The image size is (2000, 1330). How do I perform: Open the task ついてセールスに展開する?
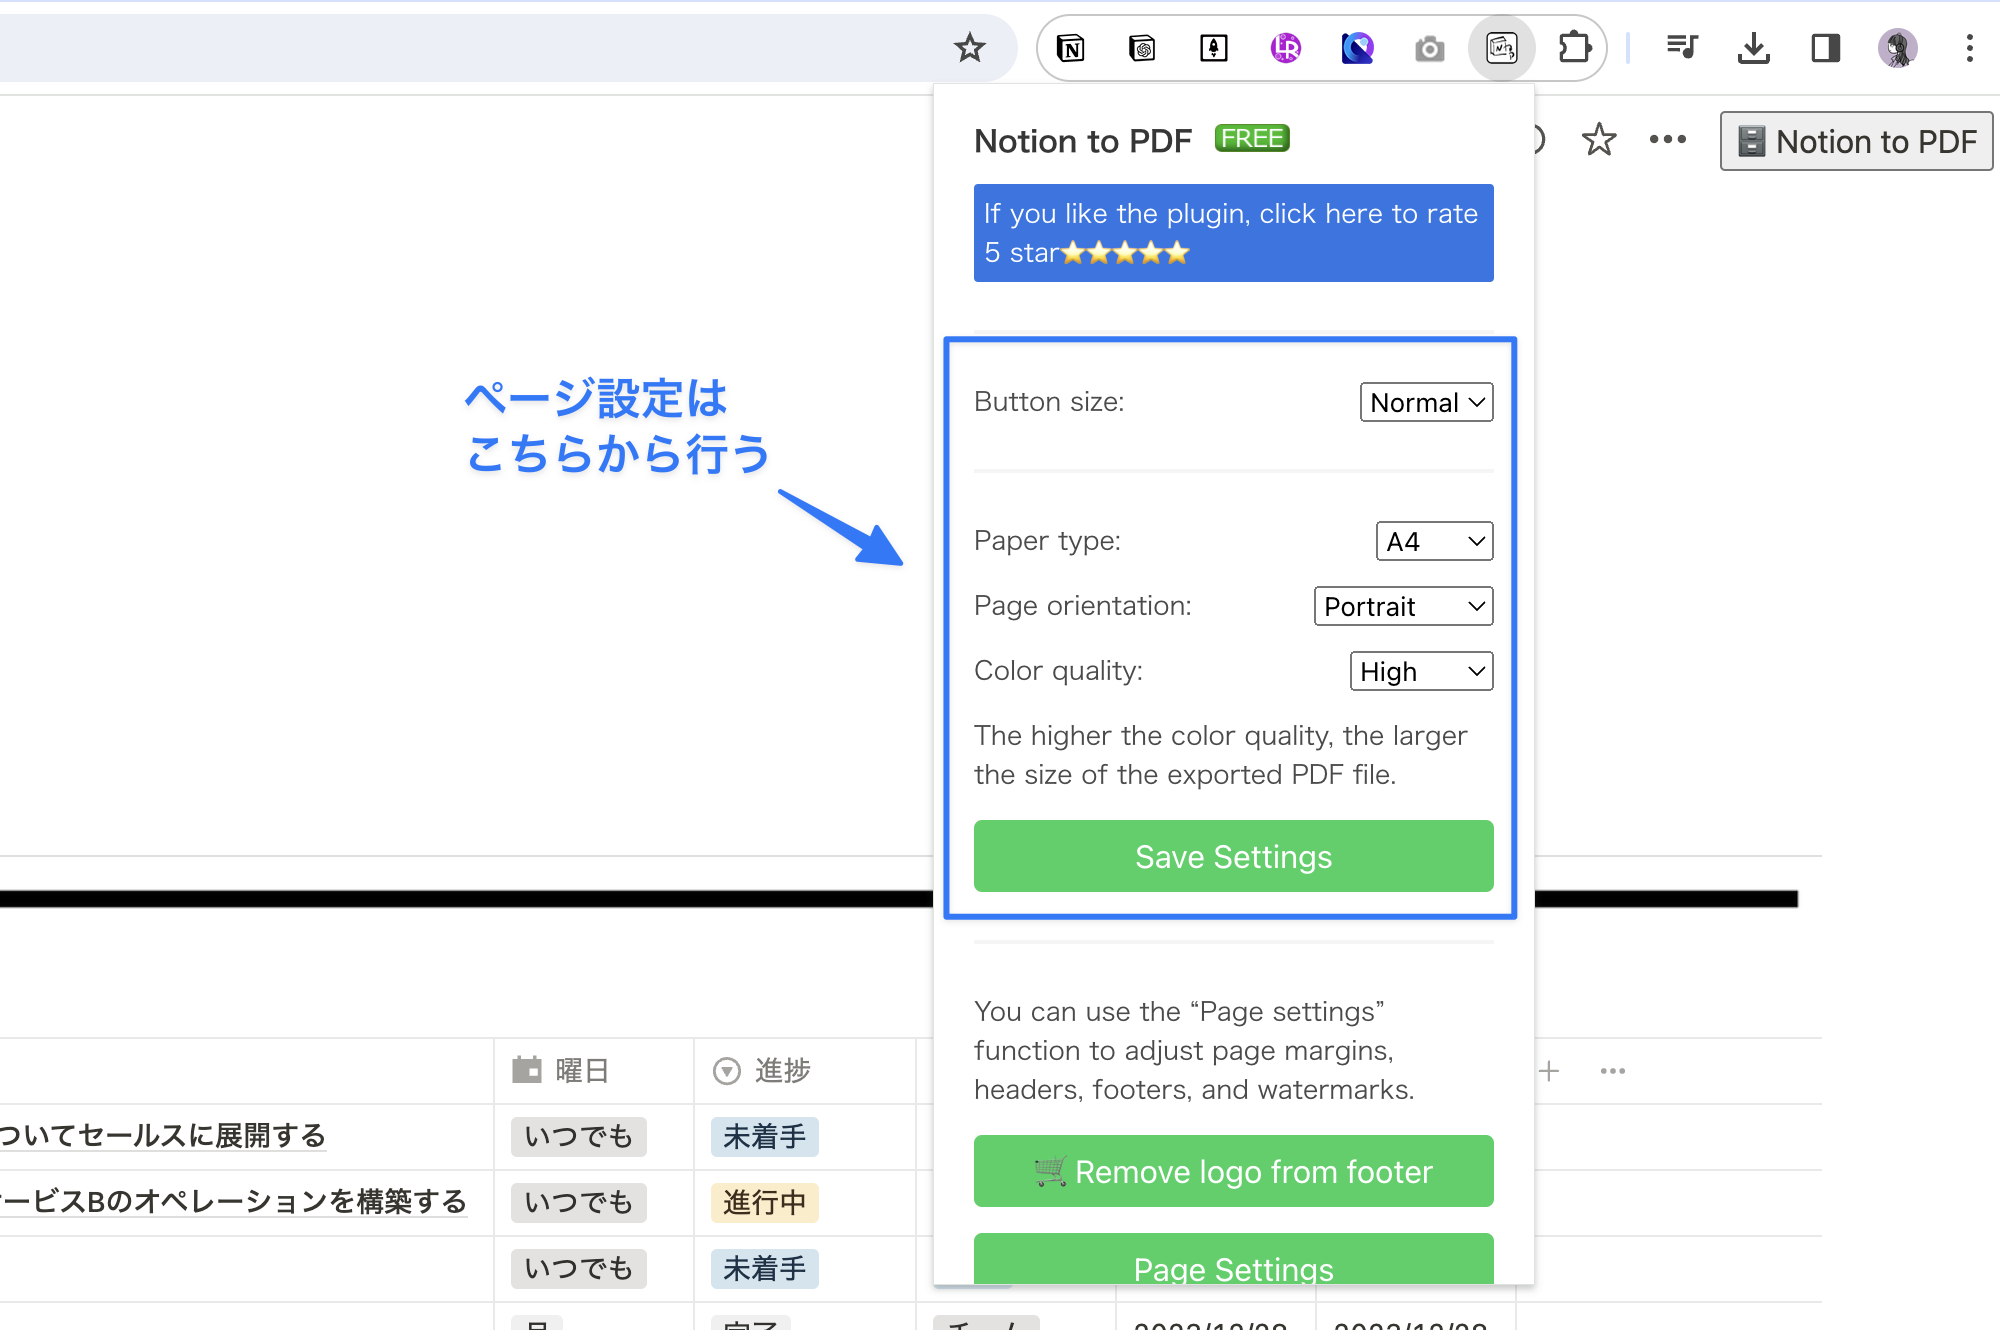163,1136
